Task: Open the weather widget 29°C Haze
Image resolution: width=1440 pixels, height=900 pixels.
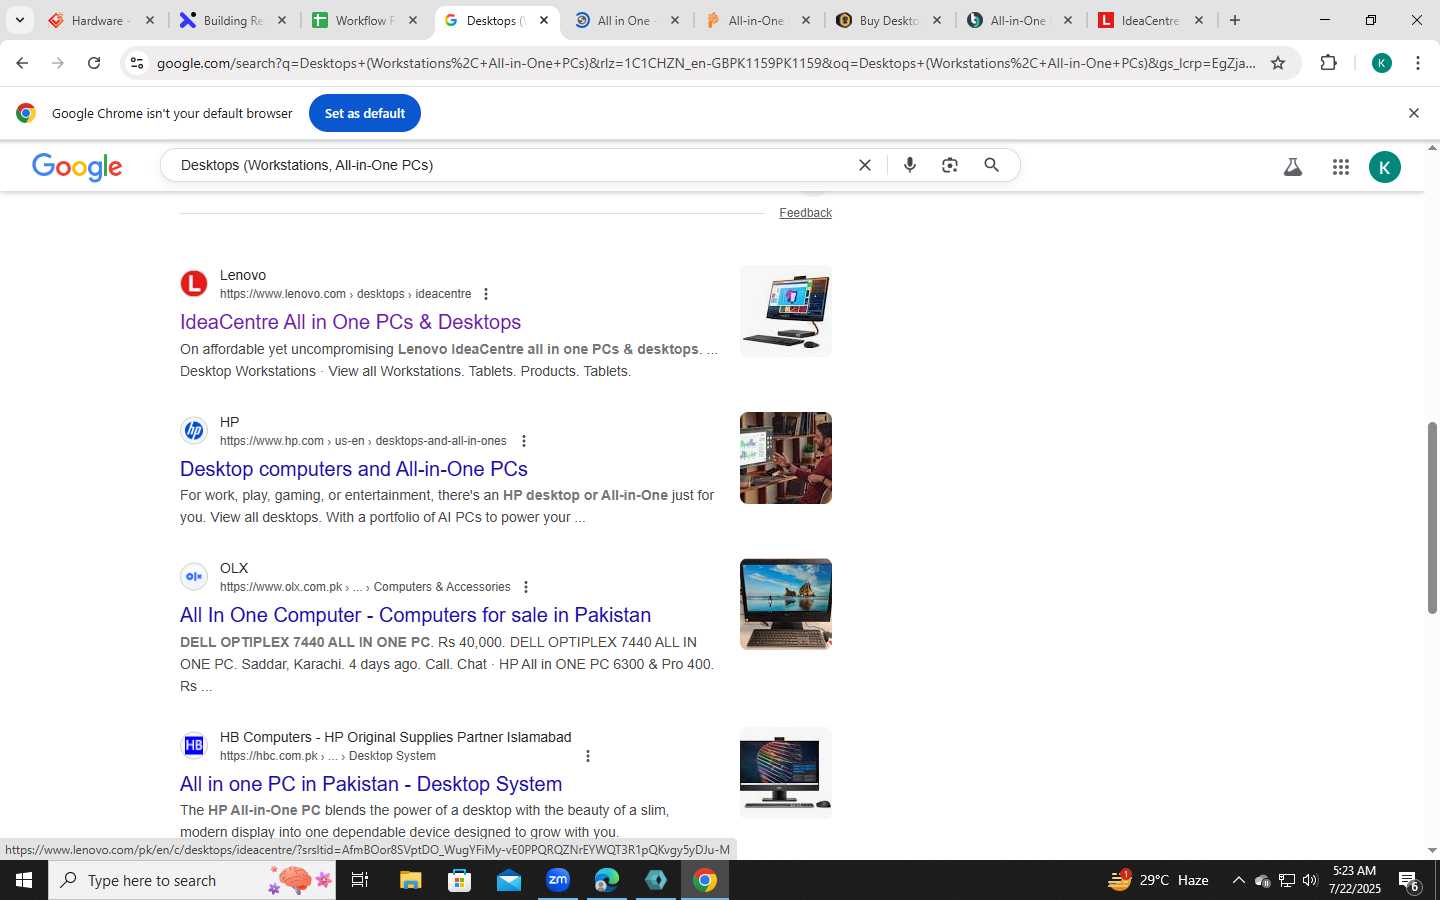Action: pos(1159,880)
